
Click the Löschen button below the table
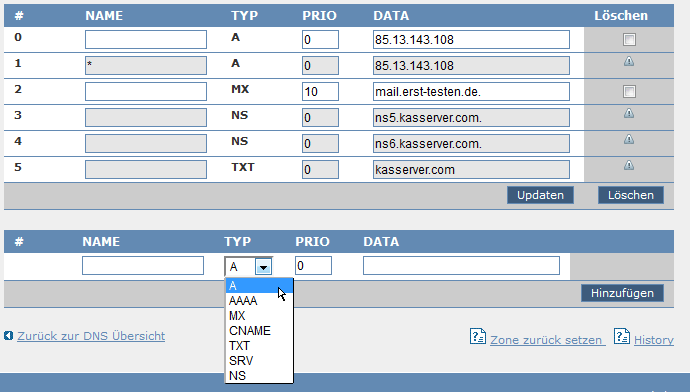[631, 195]
